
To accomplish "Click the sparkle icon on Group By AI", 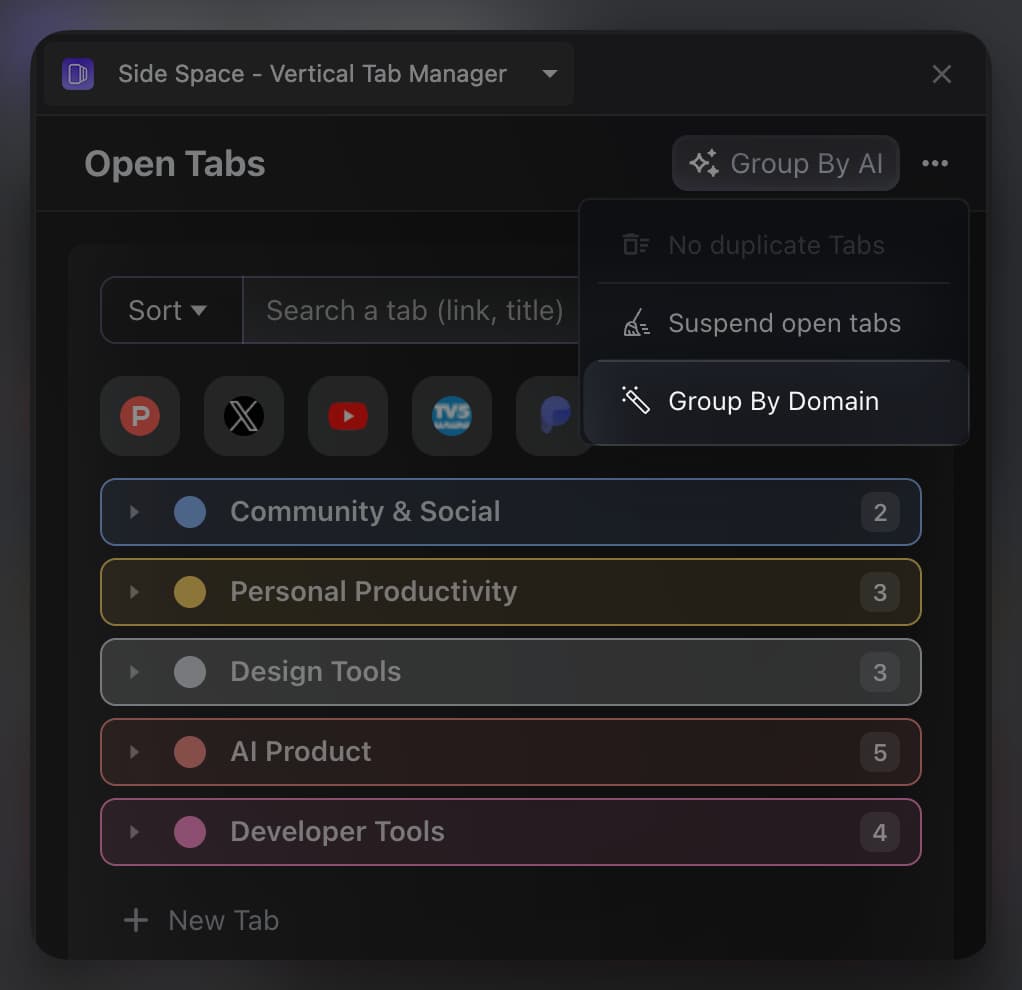I will tap(704, 163).
